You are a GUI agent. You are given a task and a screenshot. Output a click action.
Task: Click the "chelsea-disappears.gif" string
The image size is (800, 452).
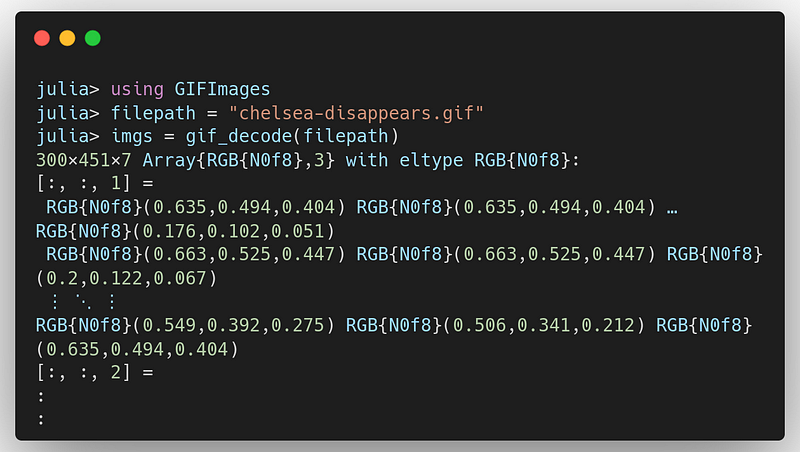point(356,113)
